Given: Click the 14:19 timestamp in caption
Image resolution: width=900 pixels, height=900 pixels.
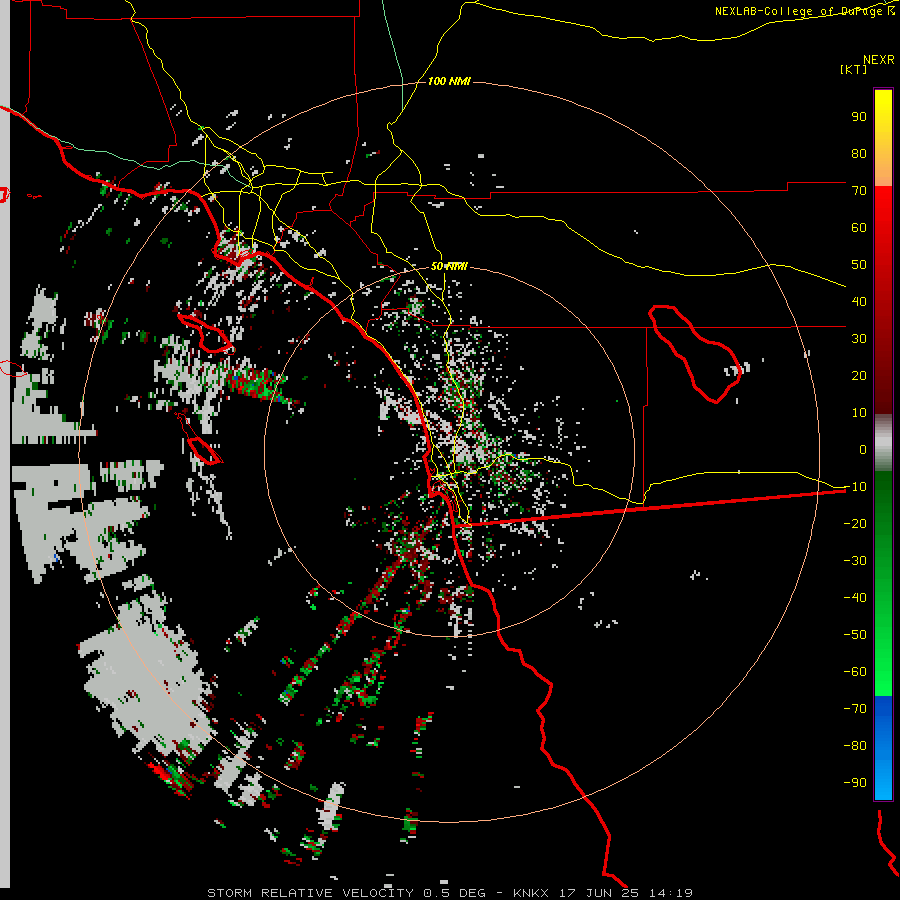Looking at the screenshot, I should [x=670, y=893].
